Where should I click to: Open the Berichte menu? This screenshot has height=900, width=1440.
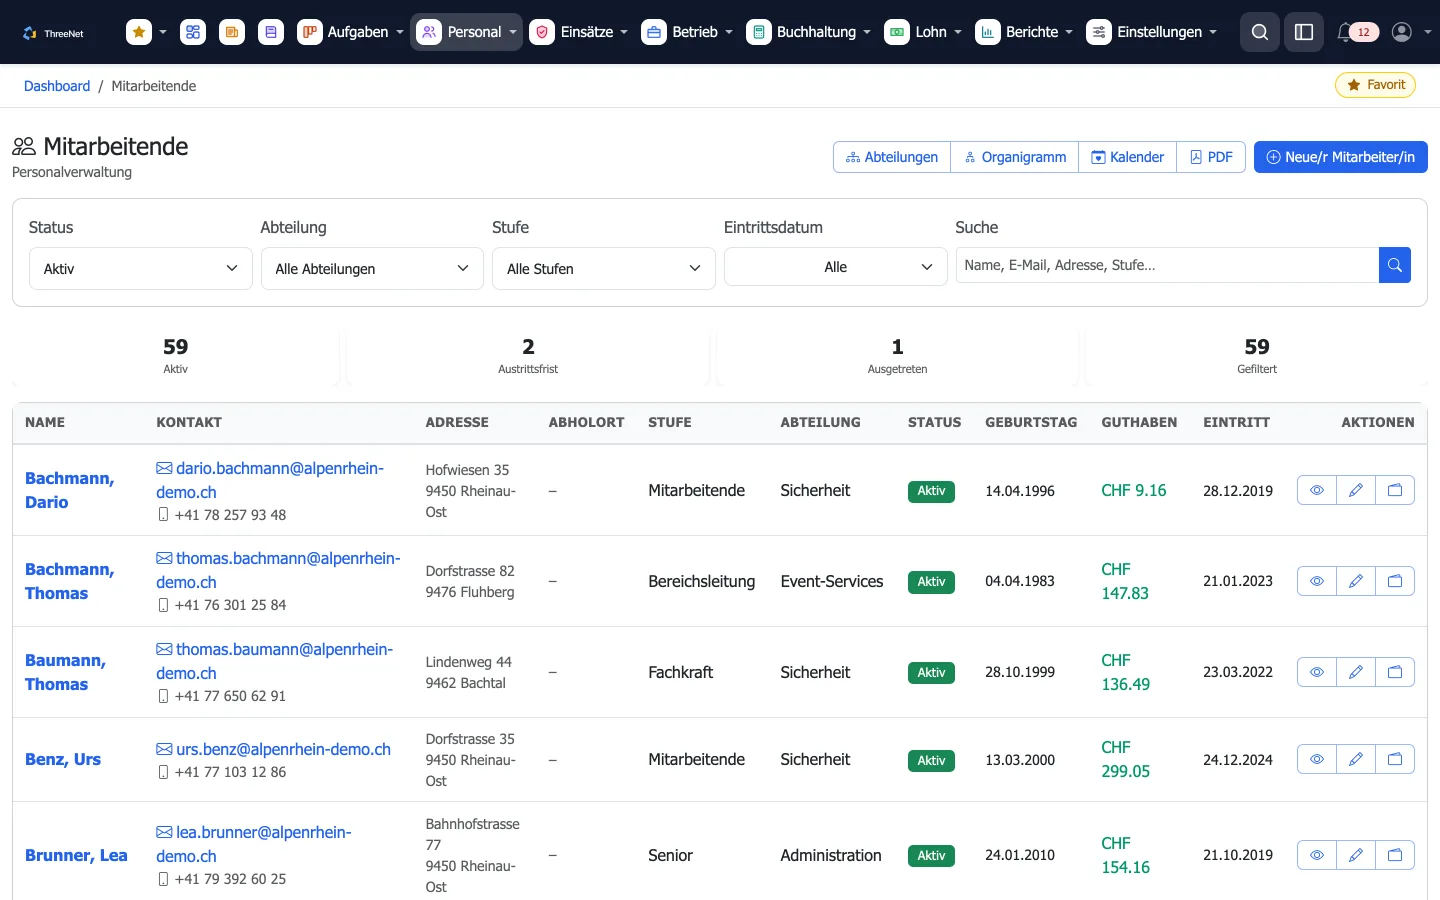(x=1025, y=32)
